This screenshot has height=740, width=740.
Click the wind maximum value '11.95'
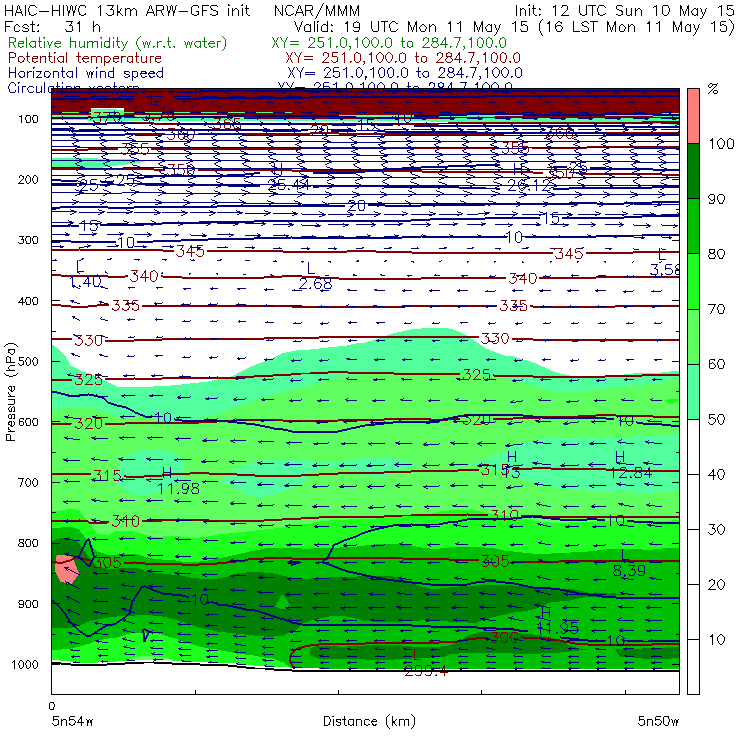[x=557, y=628]
